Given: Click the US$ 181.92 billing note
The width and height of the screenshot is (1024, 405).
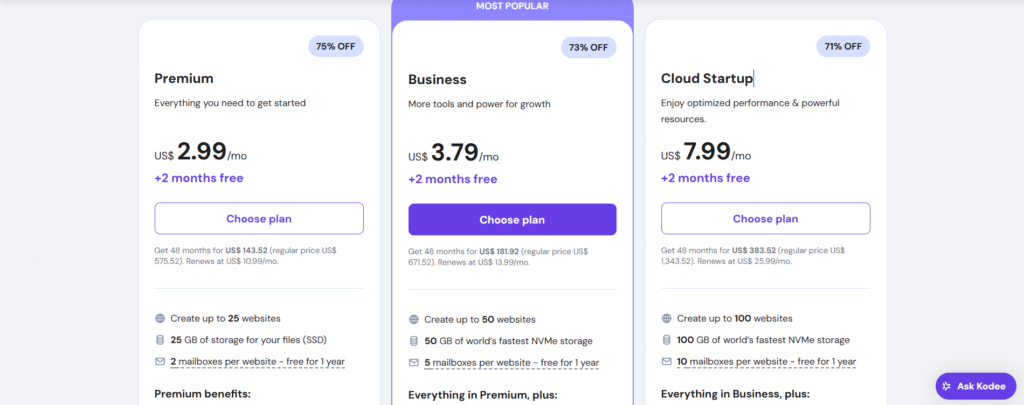Looking at the screenshot, I should 498,257.
